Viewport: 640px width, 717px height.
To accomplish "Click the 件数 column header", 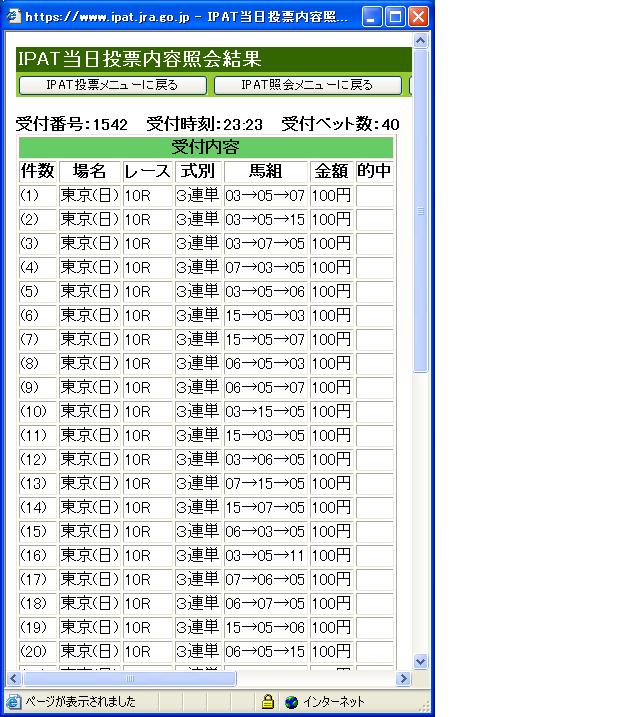I will pyautogui.click(x=38, y=171).
